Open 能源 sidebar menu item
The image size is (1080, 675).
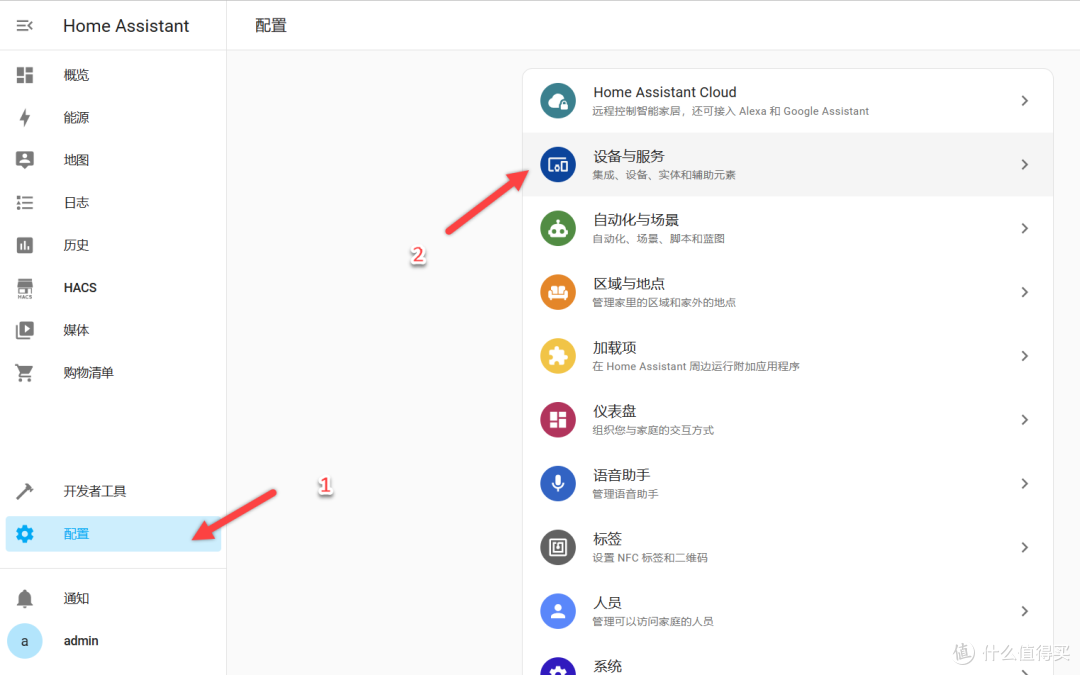coord(113,118)
